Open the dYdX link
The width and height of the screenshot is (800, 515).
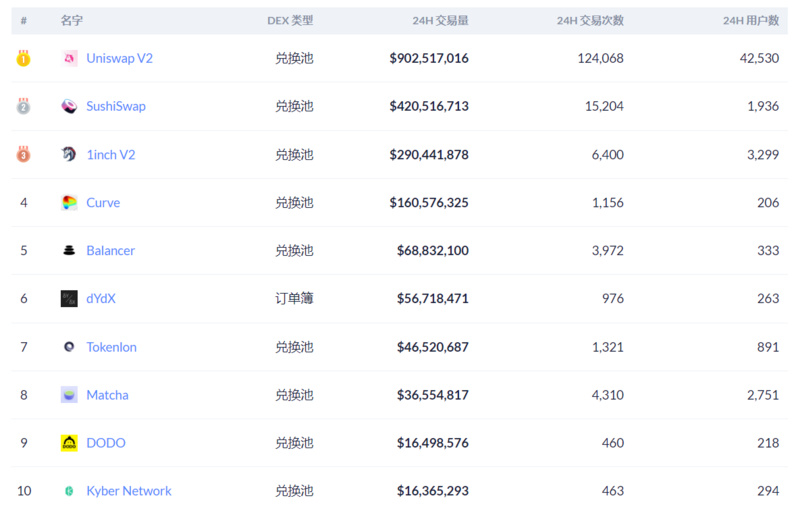click(101, 299)
